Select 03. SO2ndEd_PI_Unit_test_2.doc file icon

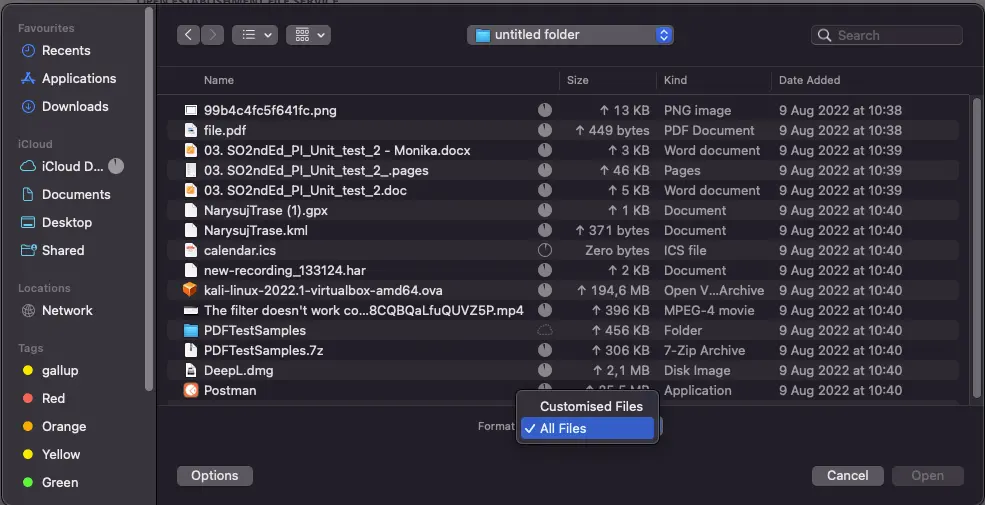[x=190, y=190]
